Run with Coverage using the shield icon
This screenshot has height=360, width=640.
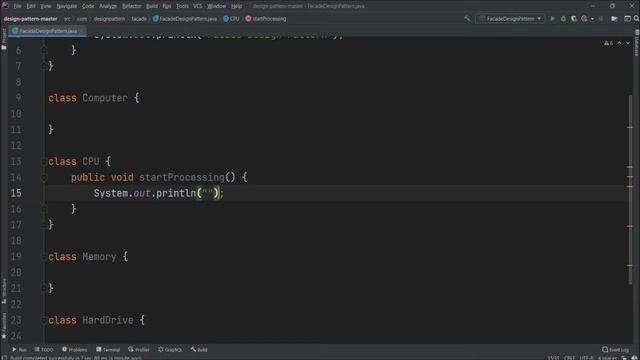(x=574, y=19)
